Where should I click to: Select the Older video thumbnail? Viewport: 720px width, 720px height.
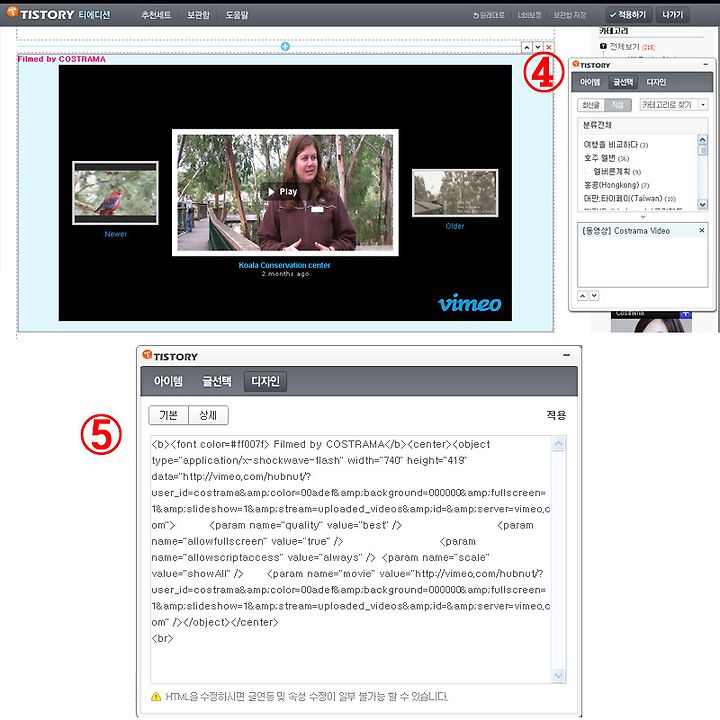pos(455,193)
